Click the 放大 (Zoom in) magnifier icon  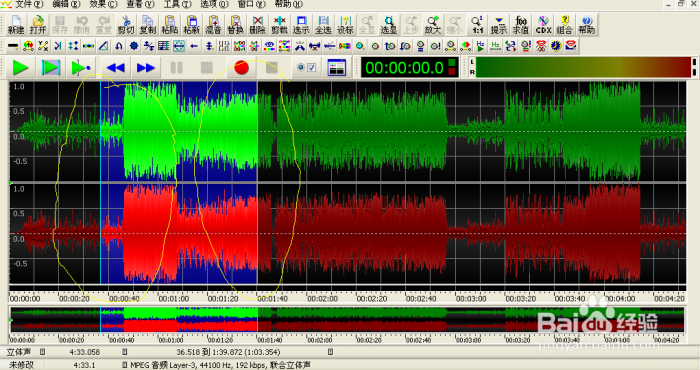(433, 25)
